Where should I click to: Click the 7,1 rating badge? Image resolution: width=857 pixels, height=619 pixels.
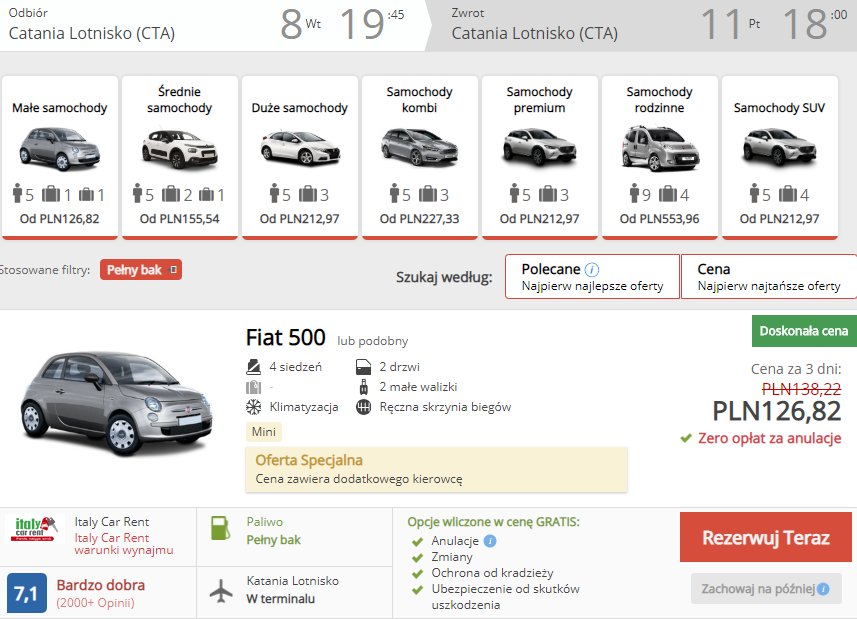click(x=27, y=593)
